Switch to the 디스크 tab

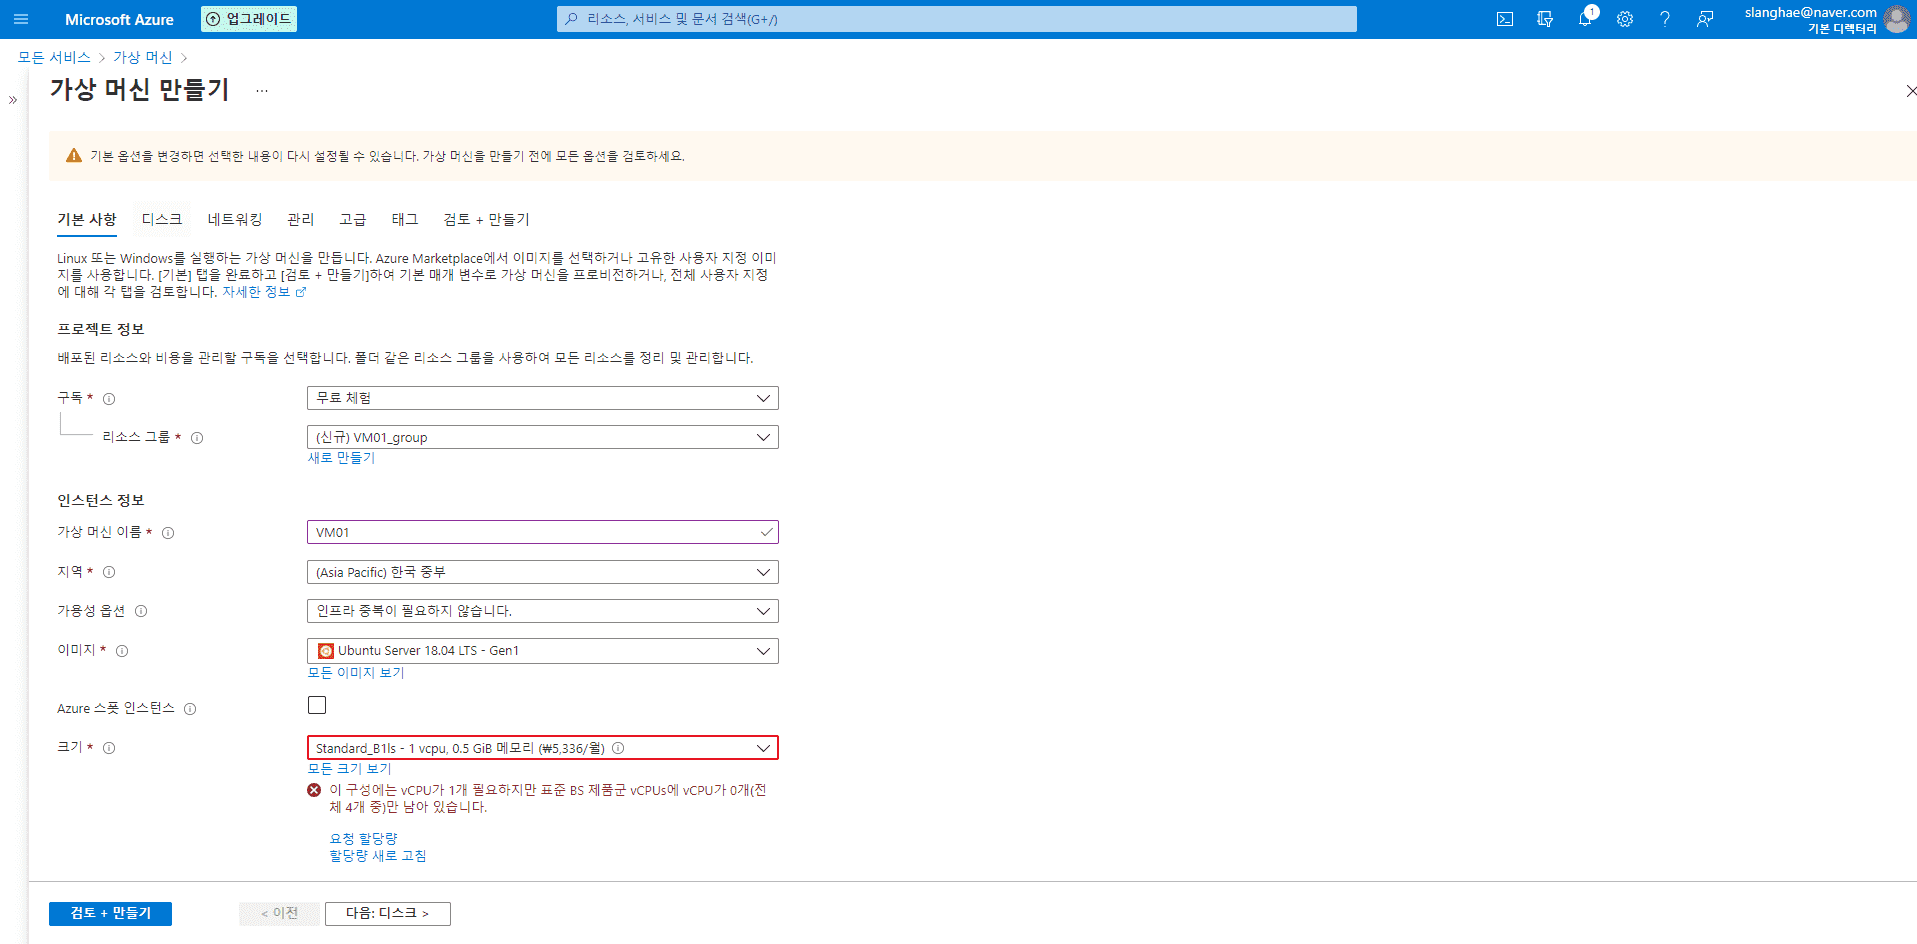click(162, 219)
